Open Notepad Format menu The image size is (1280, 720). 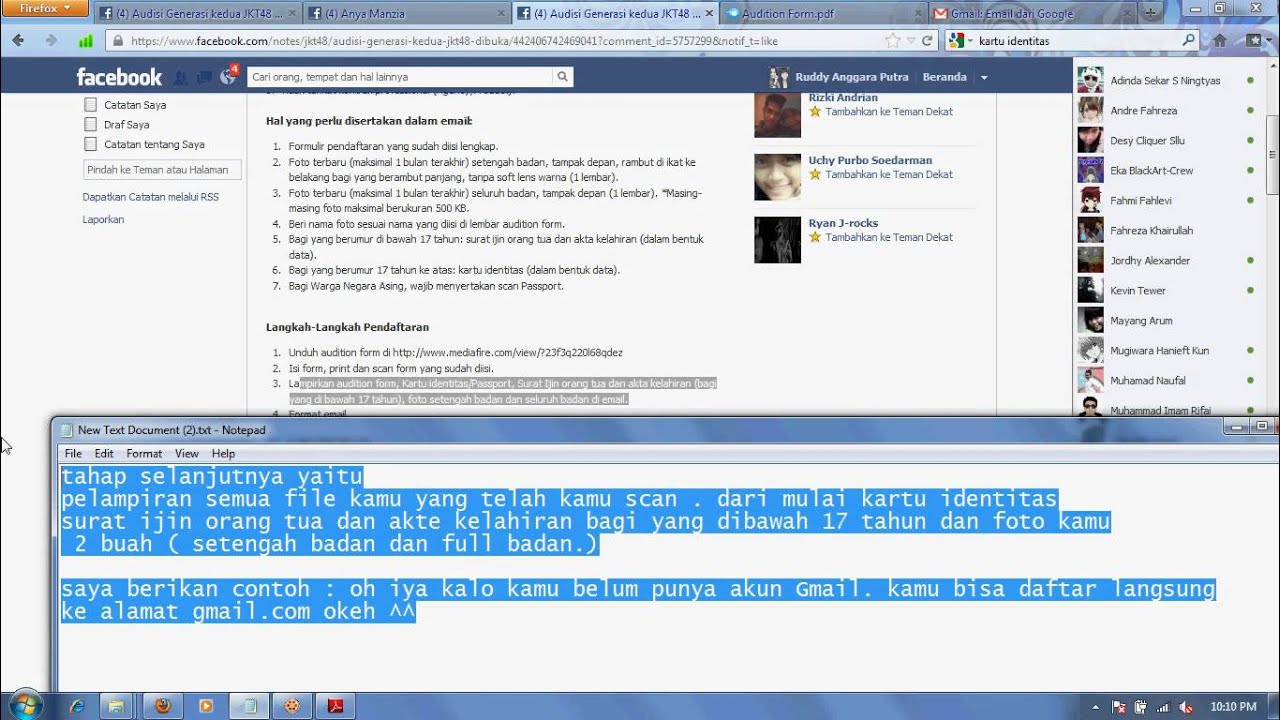click(144, 453)
